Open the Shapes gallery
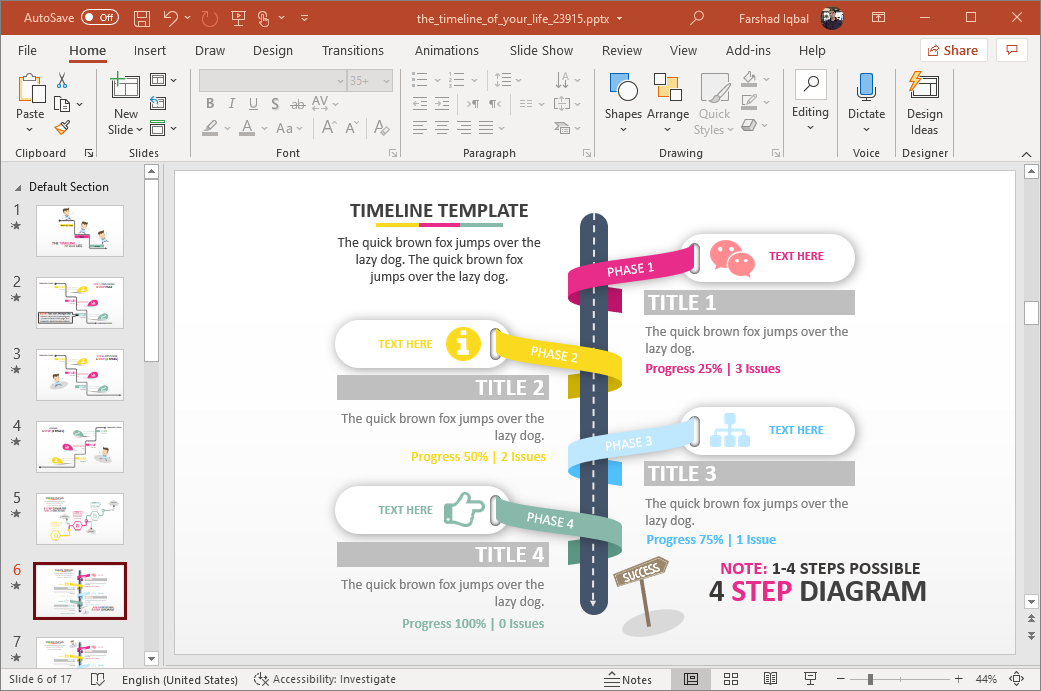This screenshot has height=691, width=1041. (622, 100)
